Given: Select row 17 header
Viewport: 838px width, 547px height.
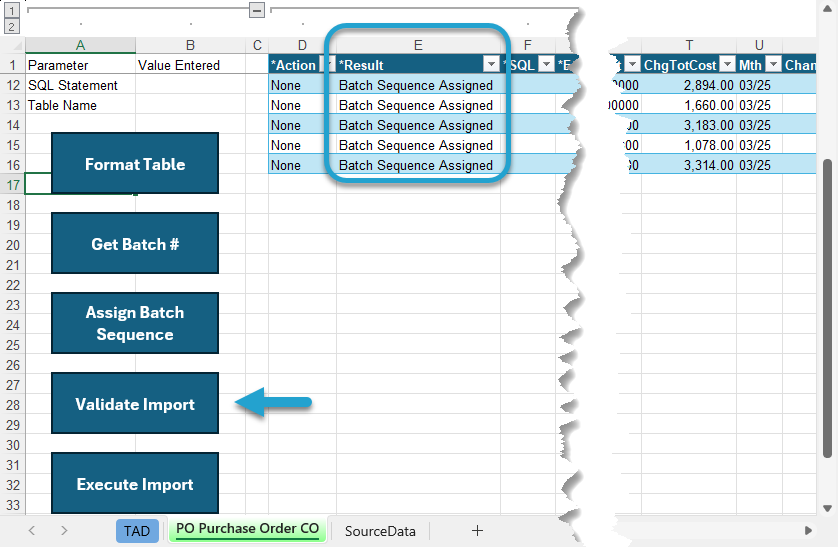Looking at the screenshot, I should (13, 185).
